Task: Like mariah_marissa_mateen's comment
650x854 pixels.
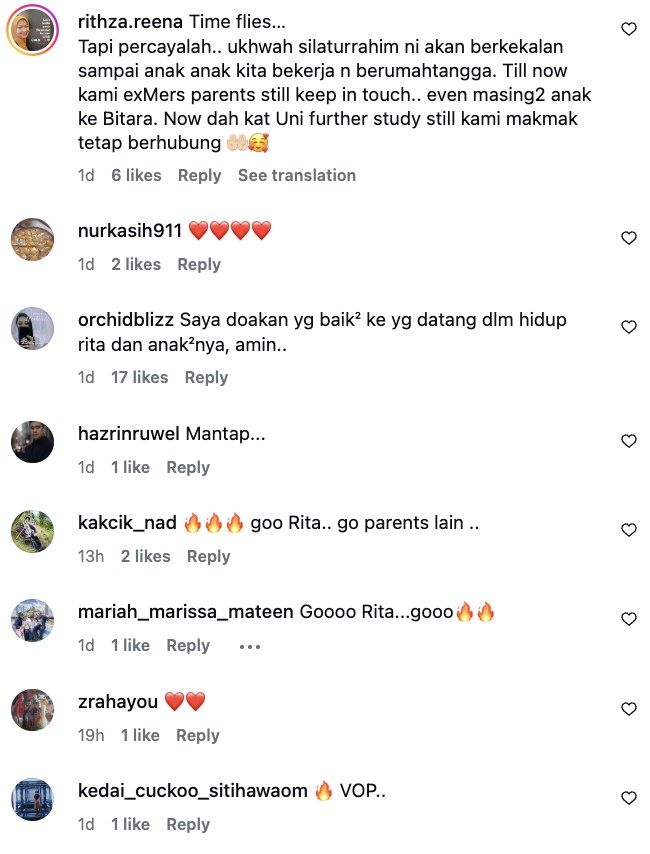Action: click(629, 619)
